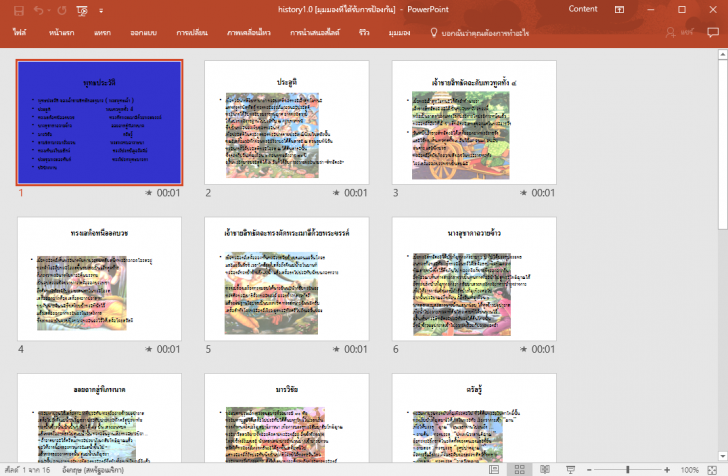This screenshot has width=728, height=476.
Task: Open the ภาพเคลื่อนไหว (Animations) tab
Action: pyautogui.click(x=249, y=33)
